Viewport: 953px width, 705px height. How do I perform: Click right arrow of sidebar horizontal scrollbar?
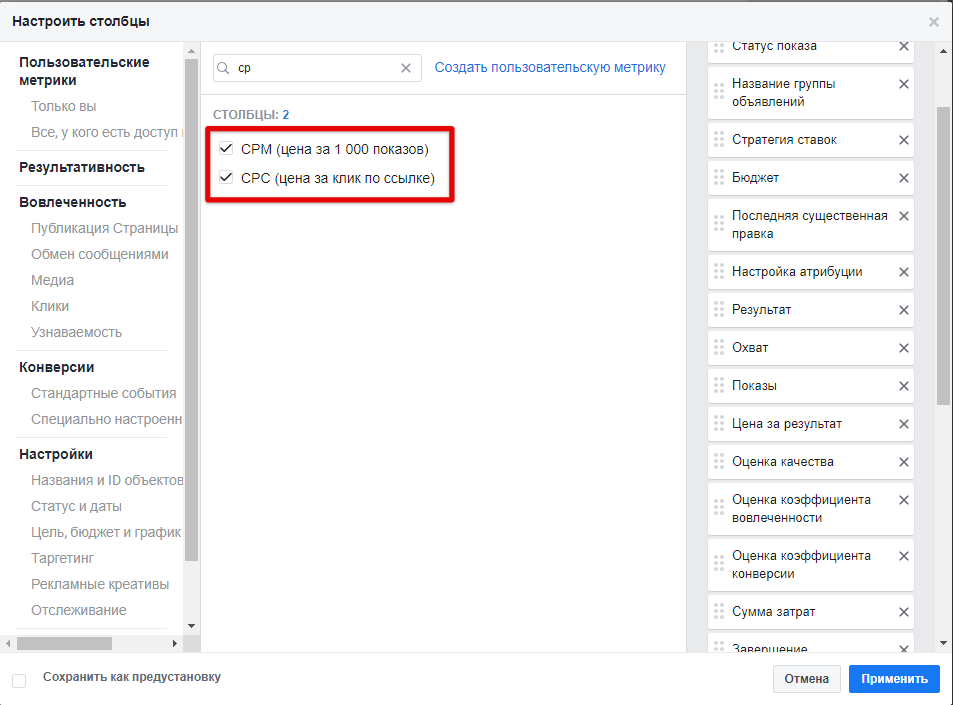[x=175, y=643]
